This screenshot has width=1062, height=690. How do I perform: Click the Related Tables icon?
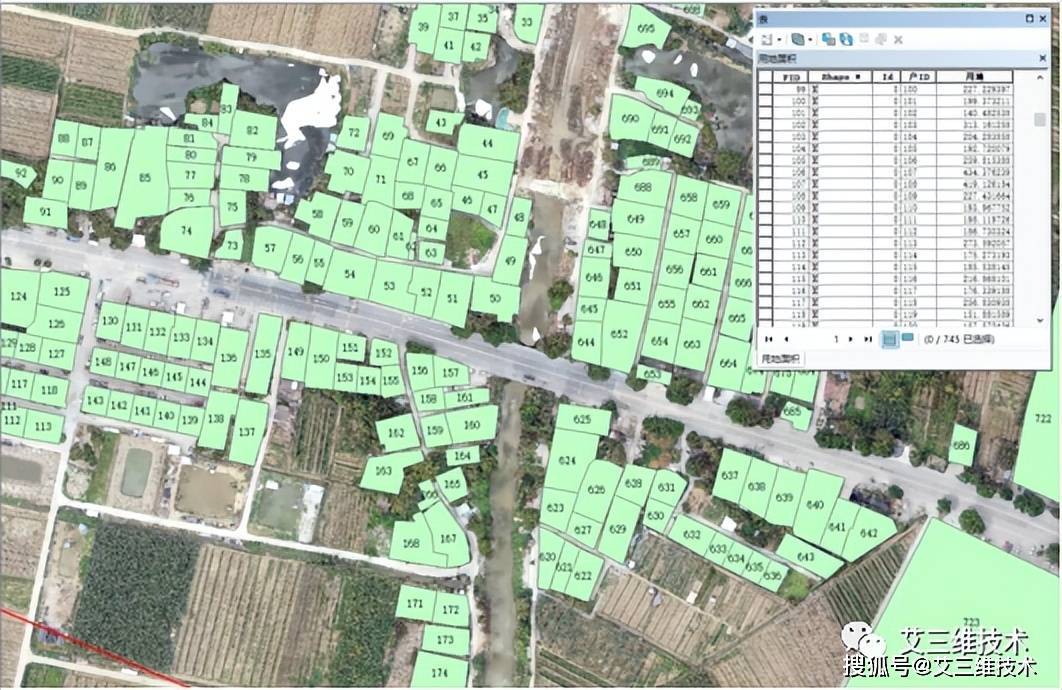click(800, 39)
